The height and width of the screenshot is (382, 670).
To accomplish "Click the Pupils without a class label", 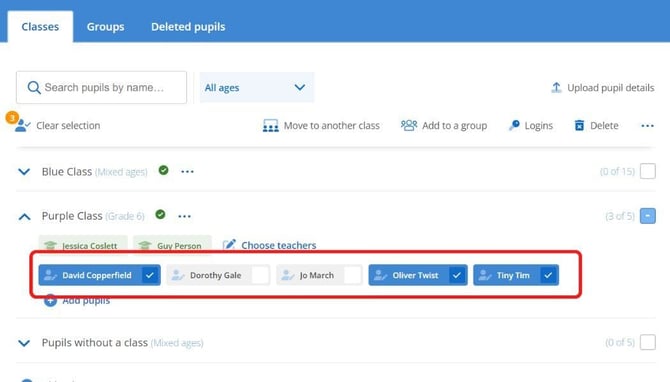I will (94, 343).
